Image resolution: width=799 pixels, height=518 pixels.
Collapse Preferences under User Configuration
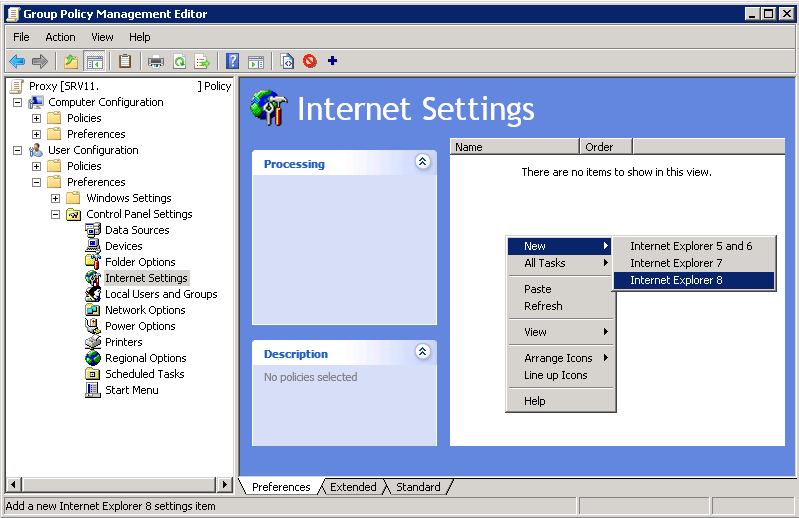tap(36, 182)
